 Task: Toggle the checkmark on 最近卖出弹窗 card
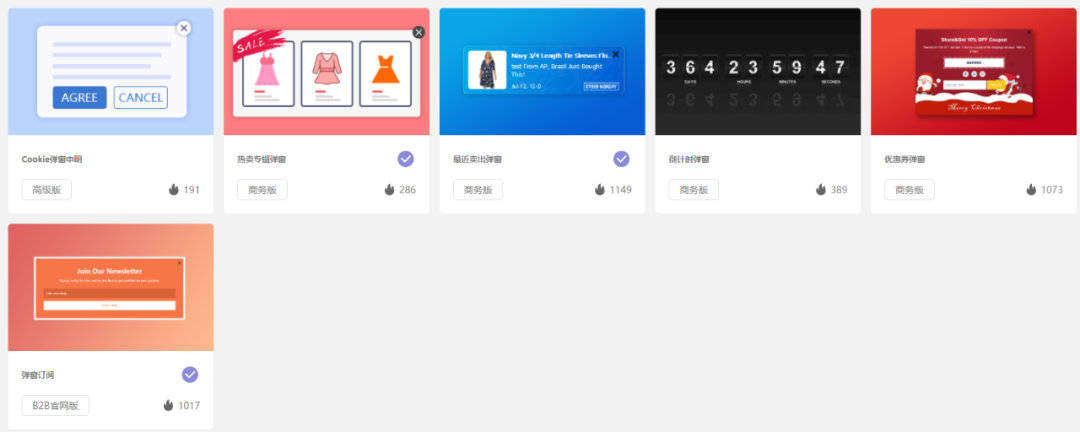click(621, 159)
